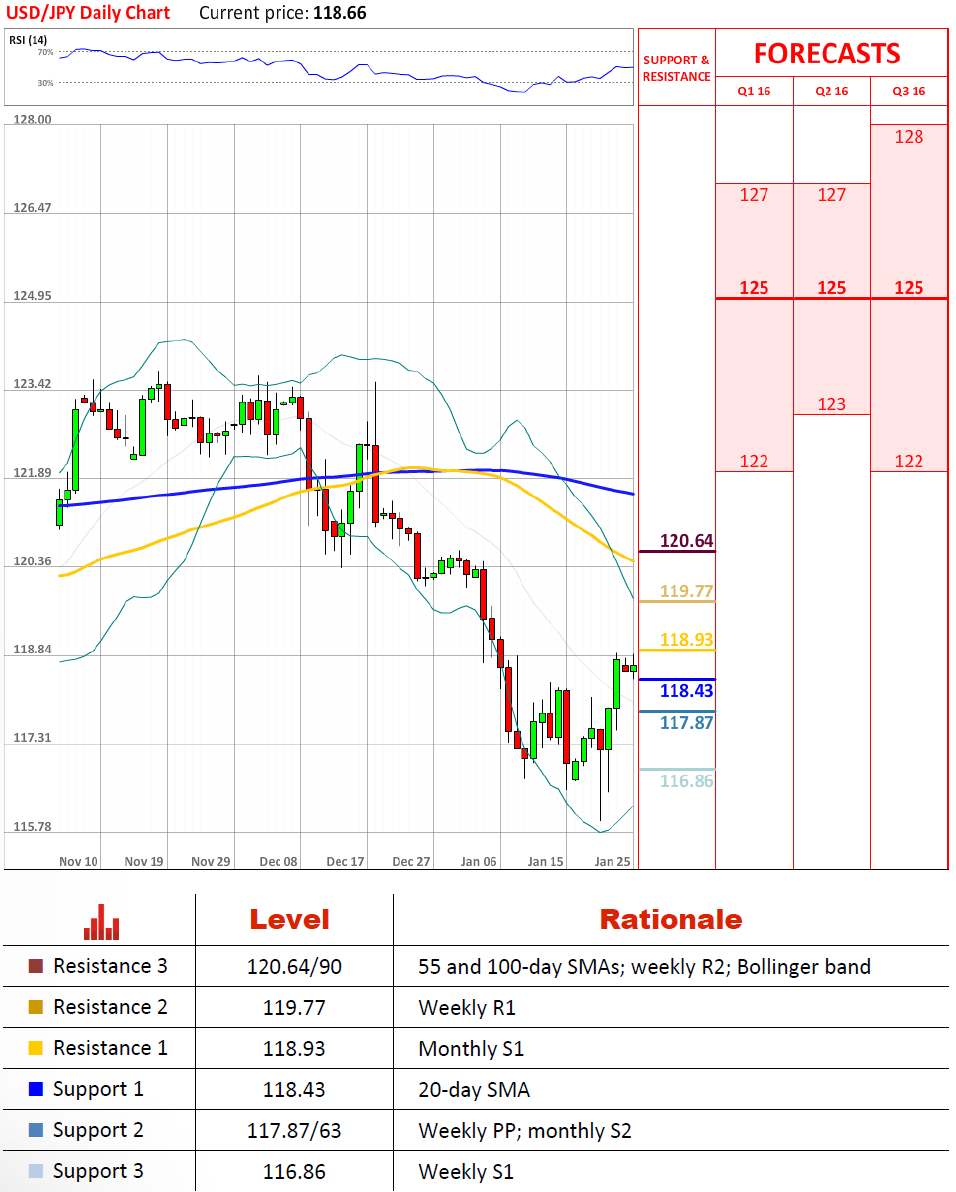956x1192 pixels.
Task: Click the 123 forecast value under Q2 16
Action: coord(831,404)
